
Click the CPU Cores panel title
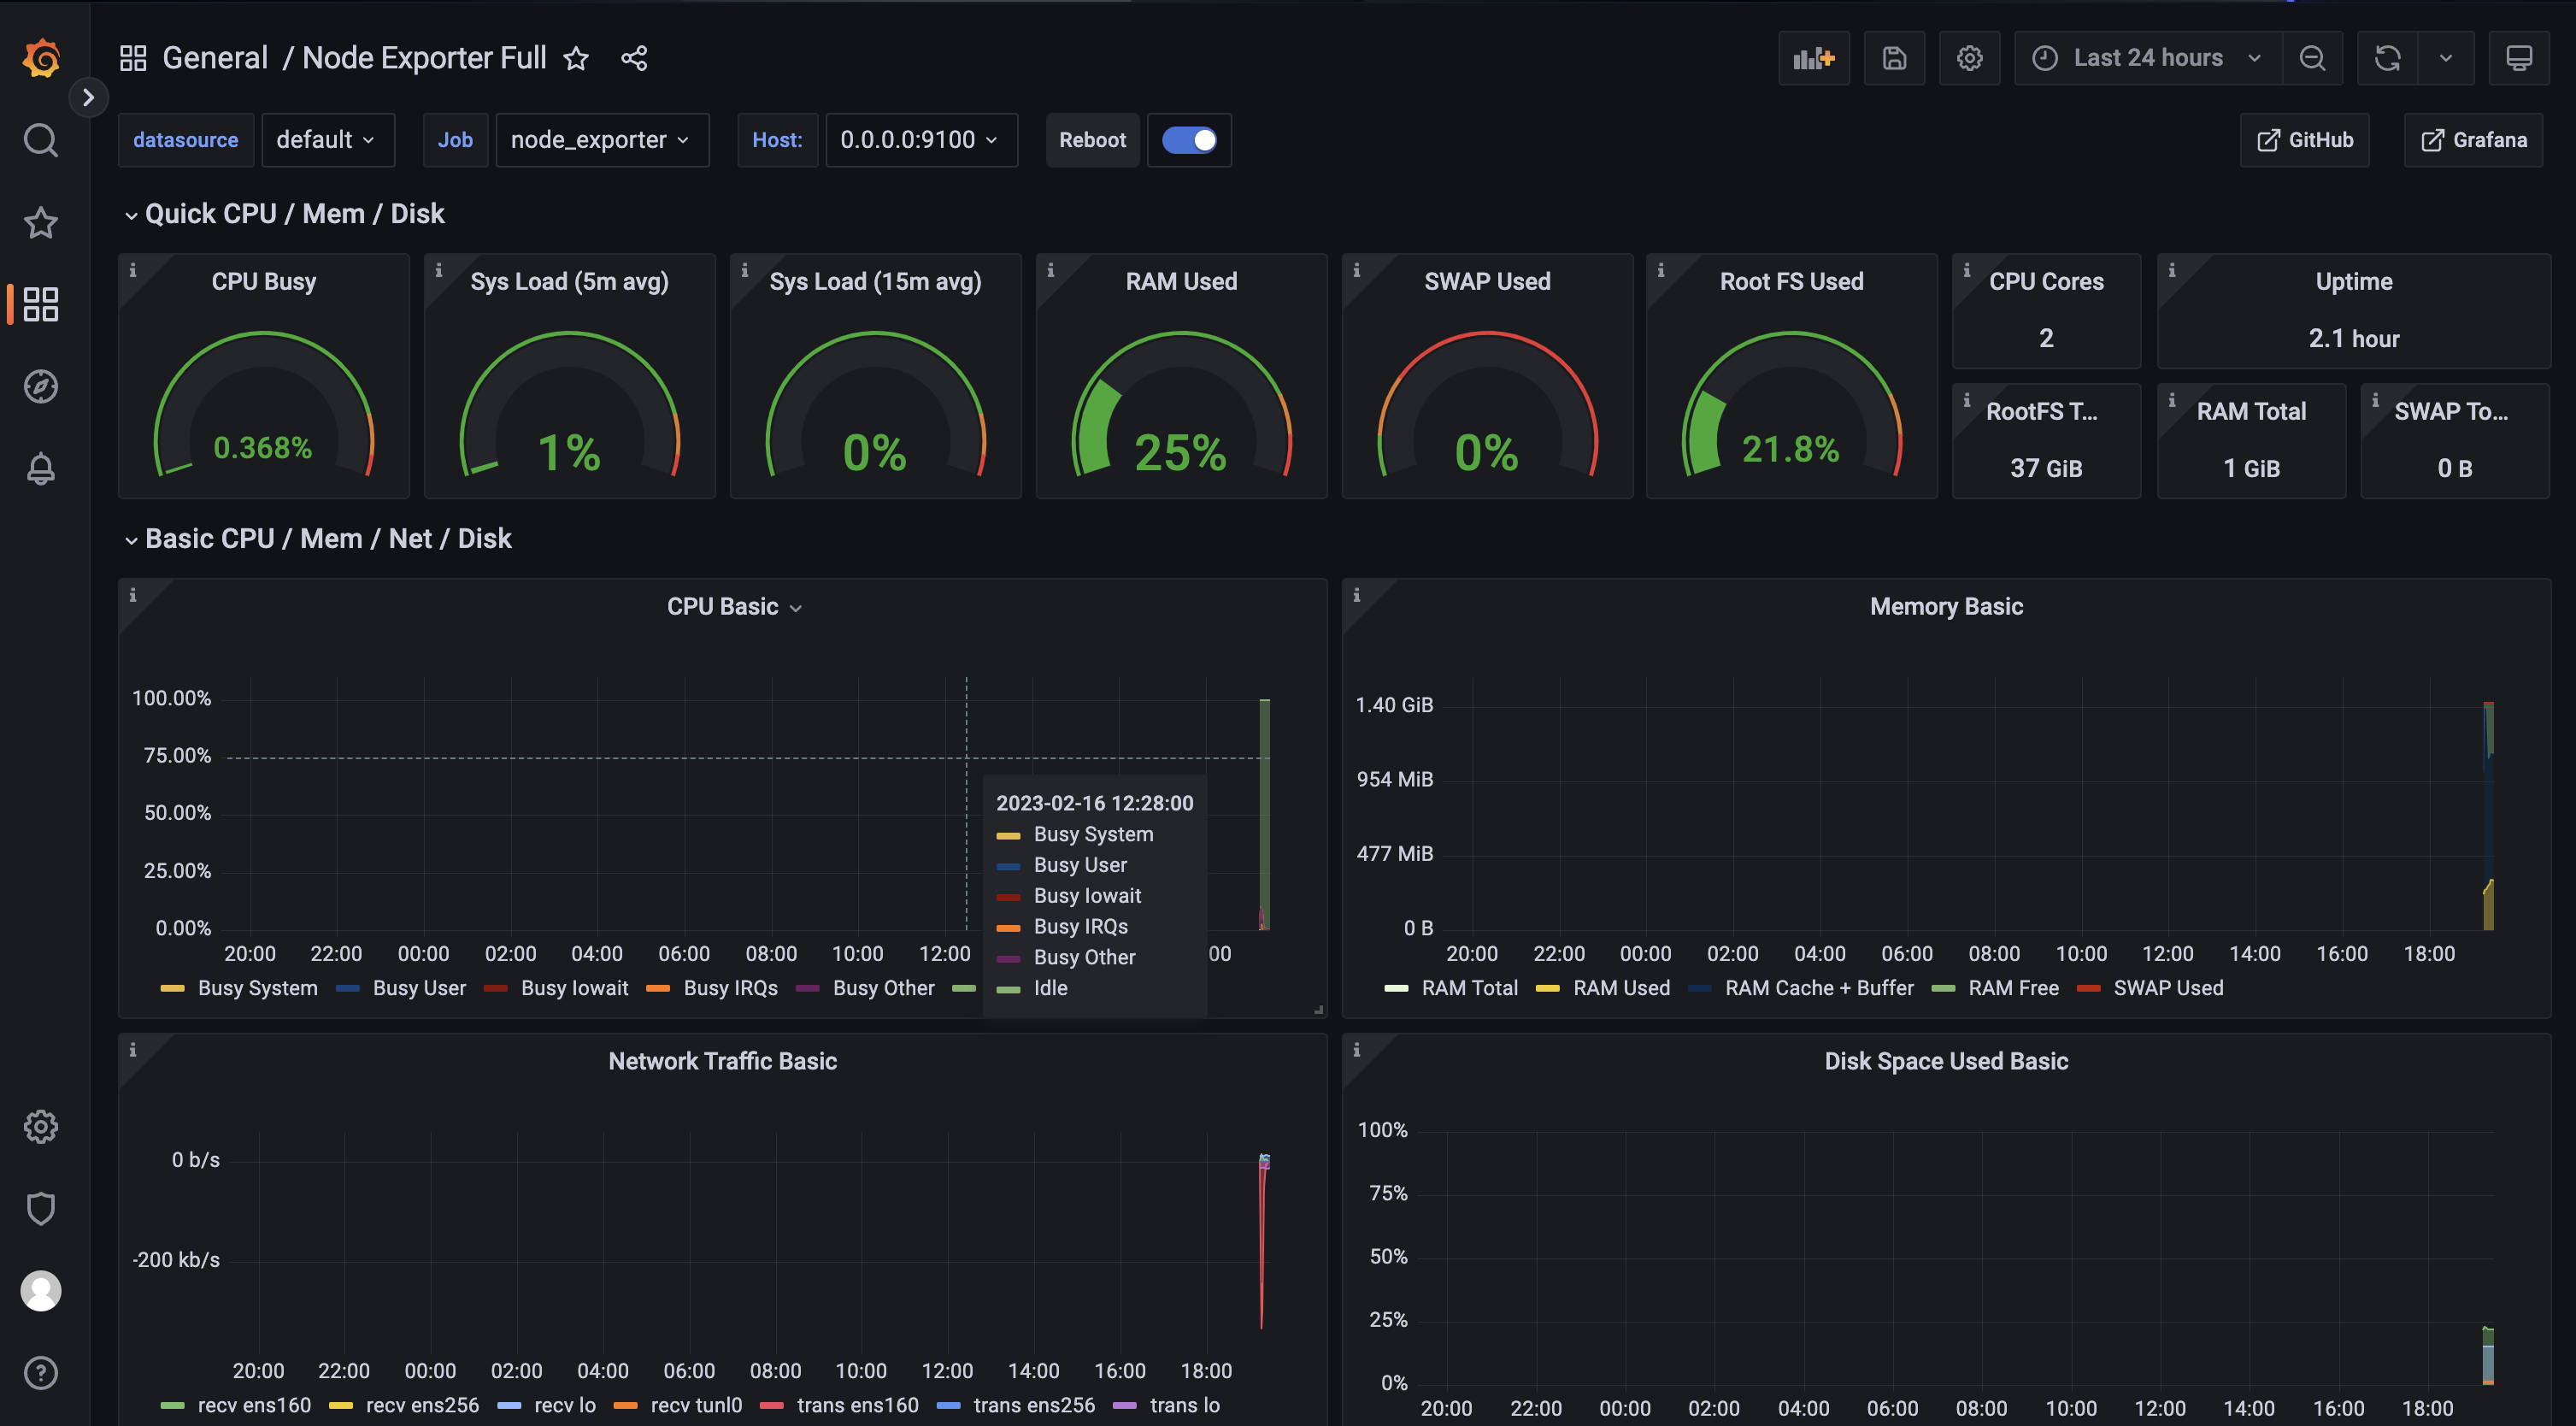(x=2046, y=282)
